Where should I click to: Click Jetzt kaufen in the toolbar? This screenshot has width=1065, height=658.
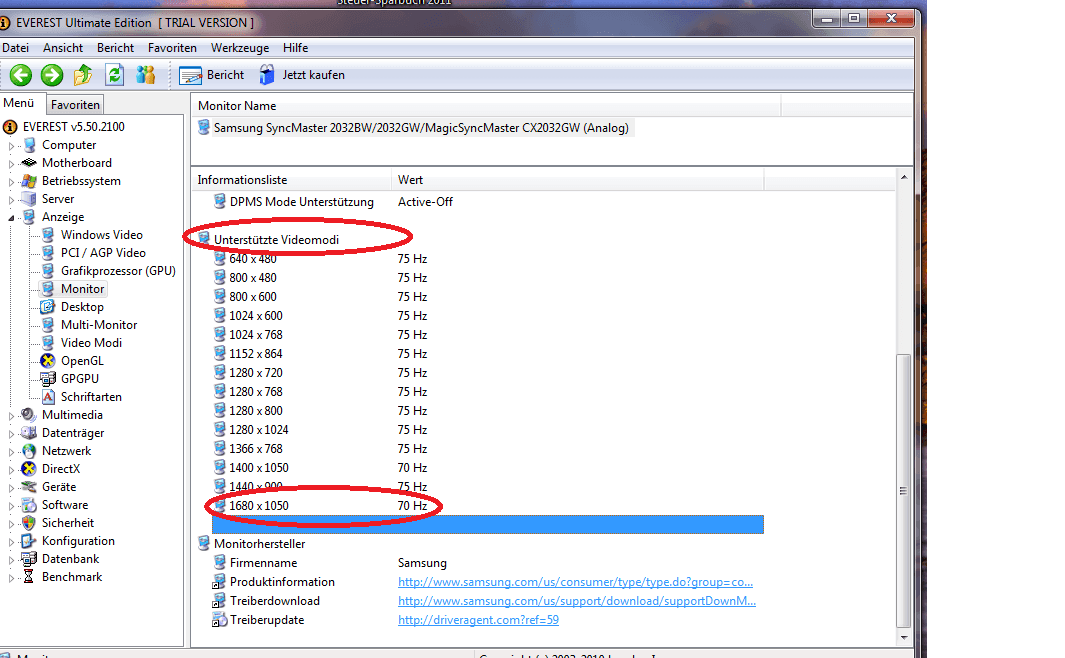pos(302,75)
